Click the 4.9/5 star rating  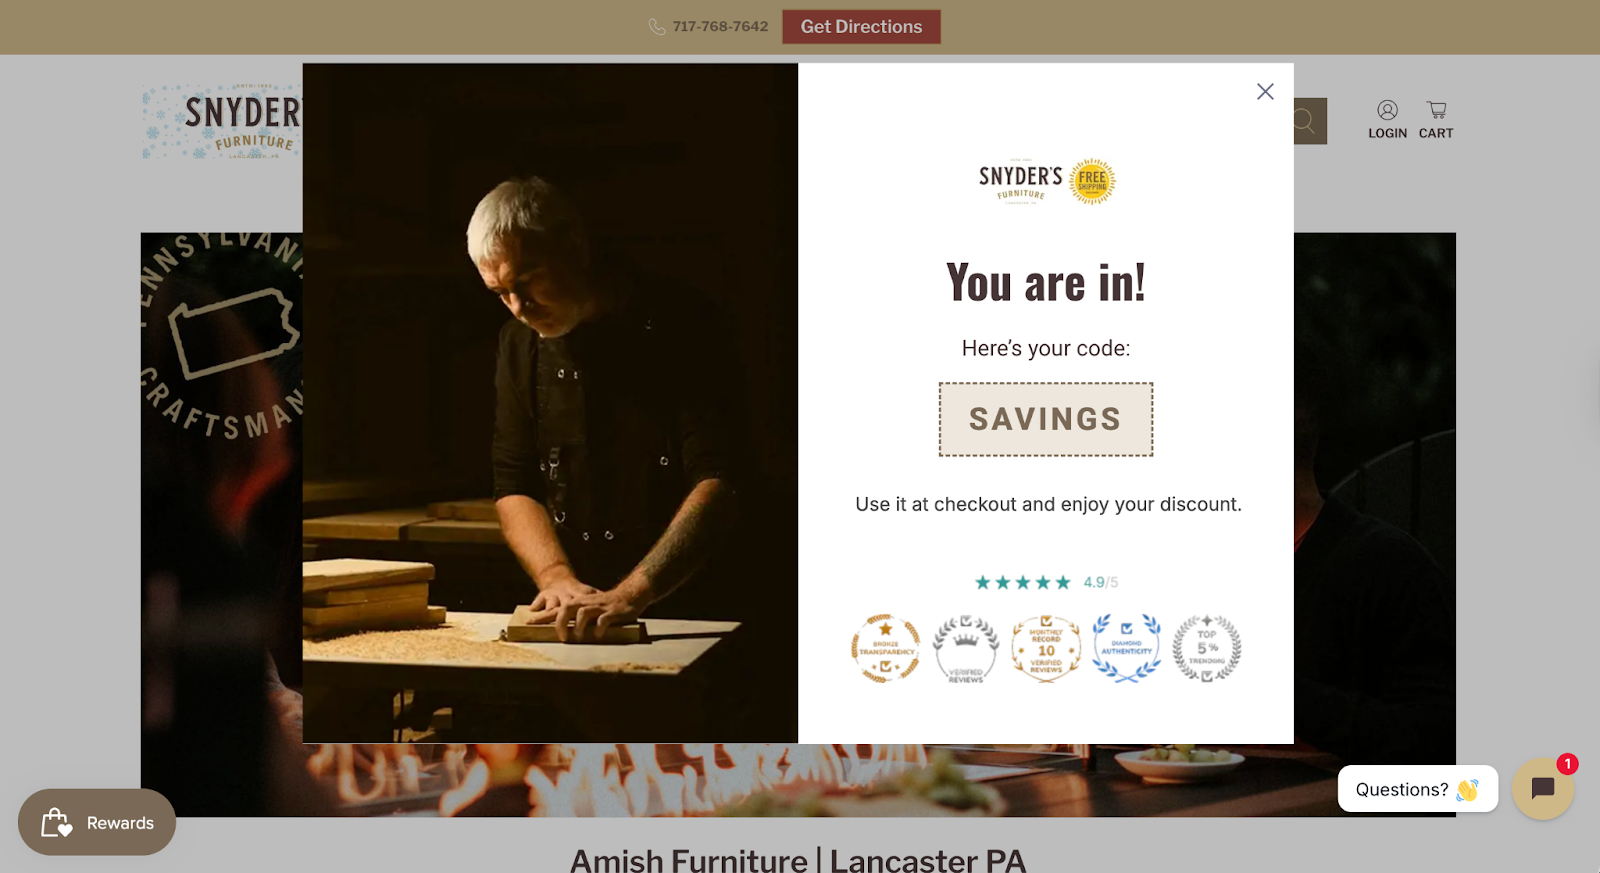point(1046,582)
